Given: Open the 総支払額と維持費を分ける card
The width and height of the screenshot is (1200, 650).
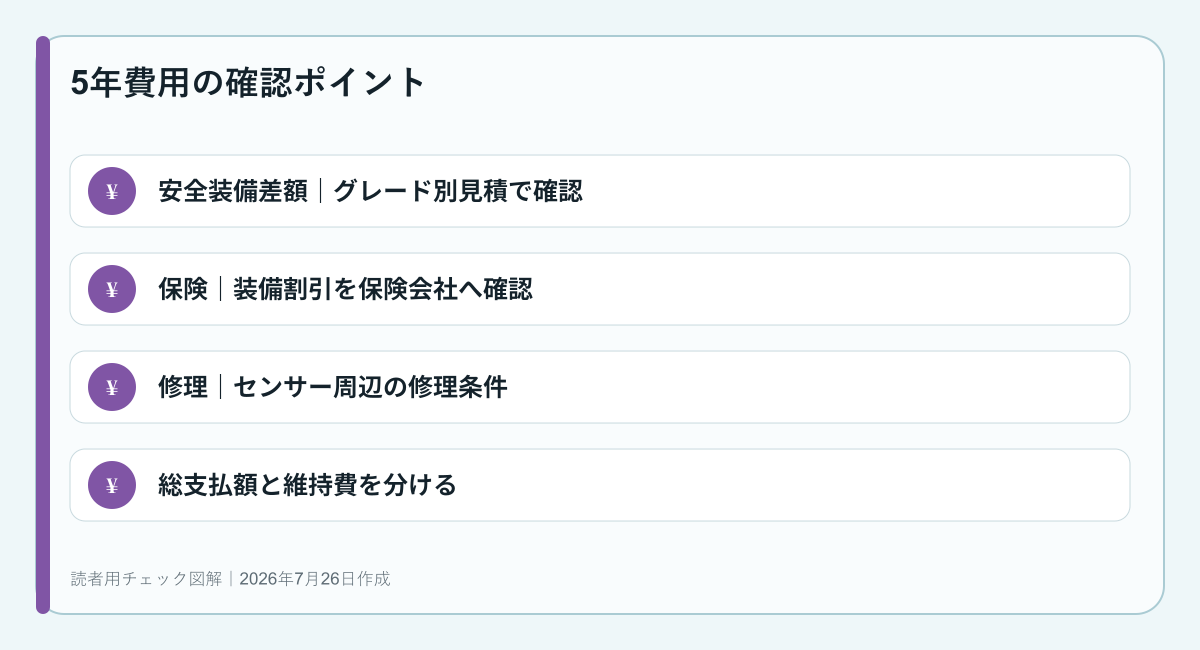Looking at the screenshot, I should (600, 485).
